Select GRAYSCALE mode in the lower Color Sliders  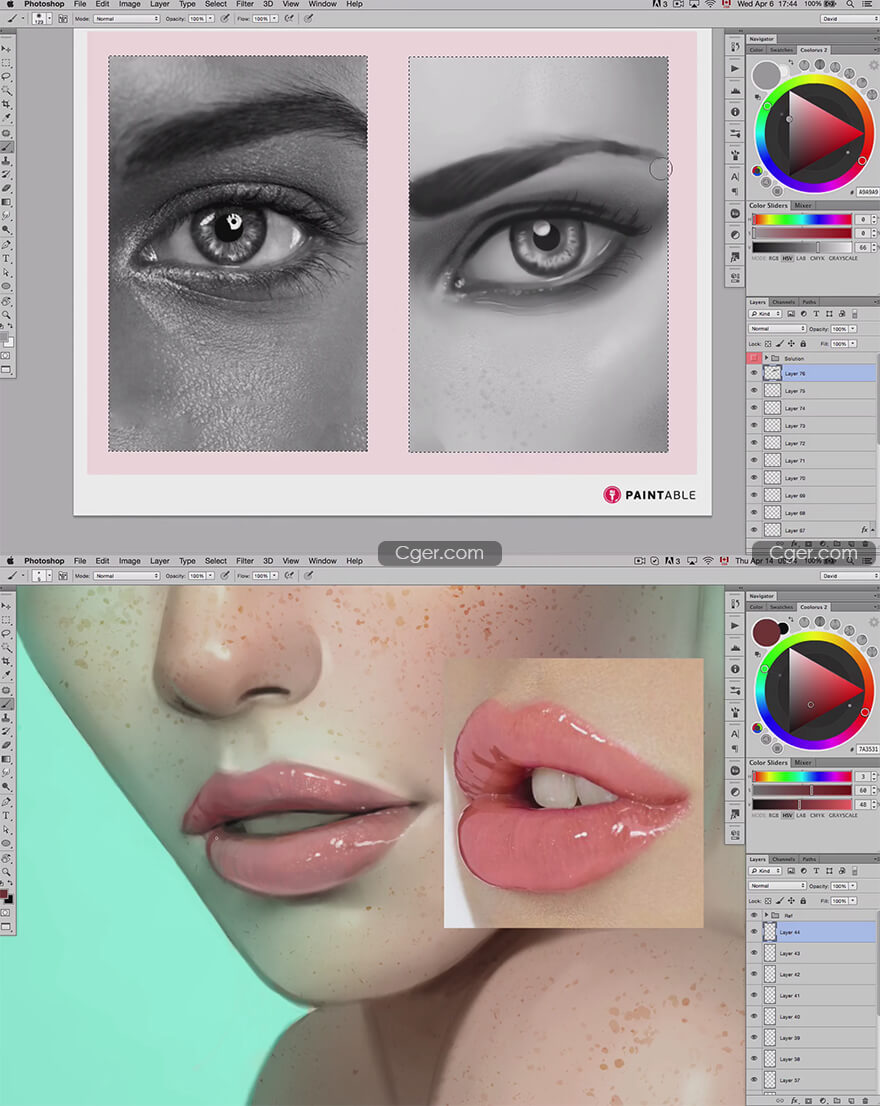(x=843, y=815)
